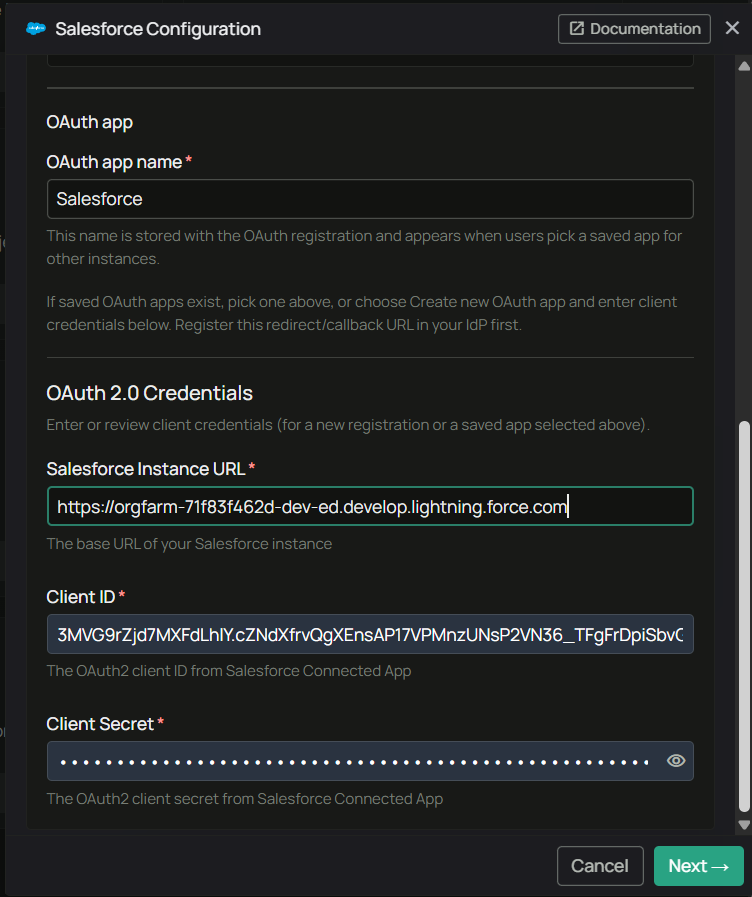Click the vertical scrollbar thumb
The image size is (752, 897).
[744, 616]
